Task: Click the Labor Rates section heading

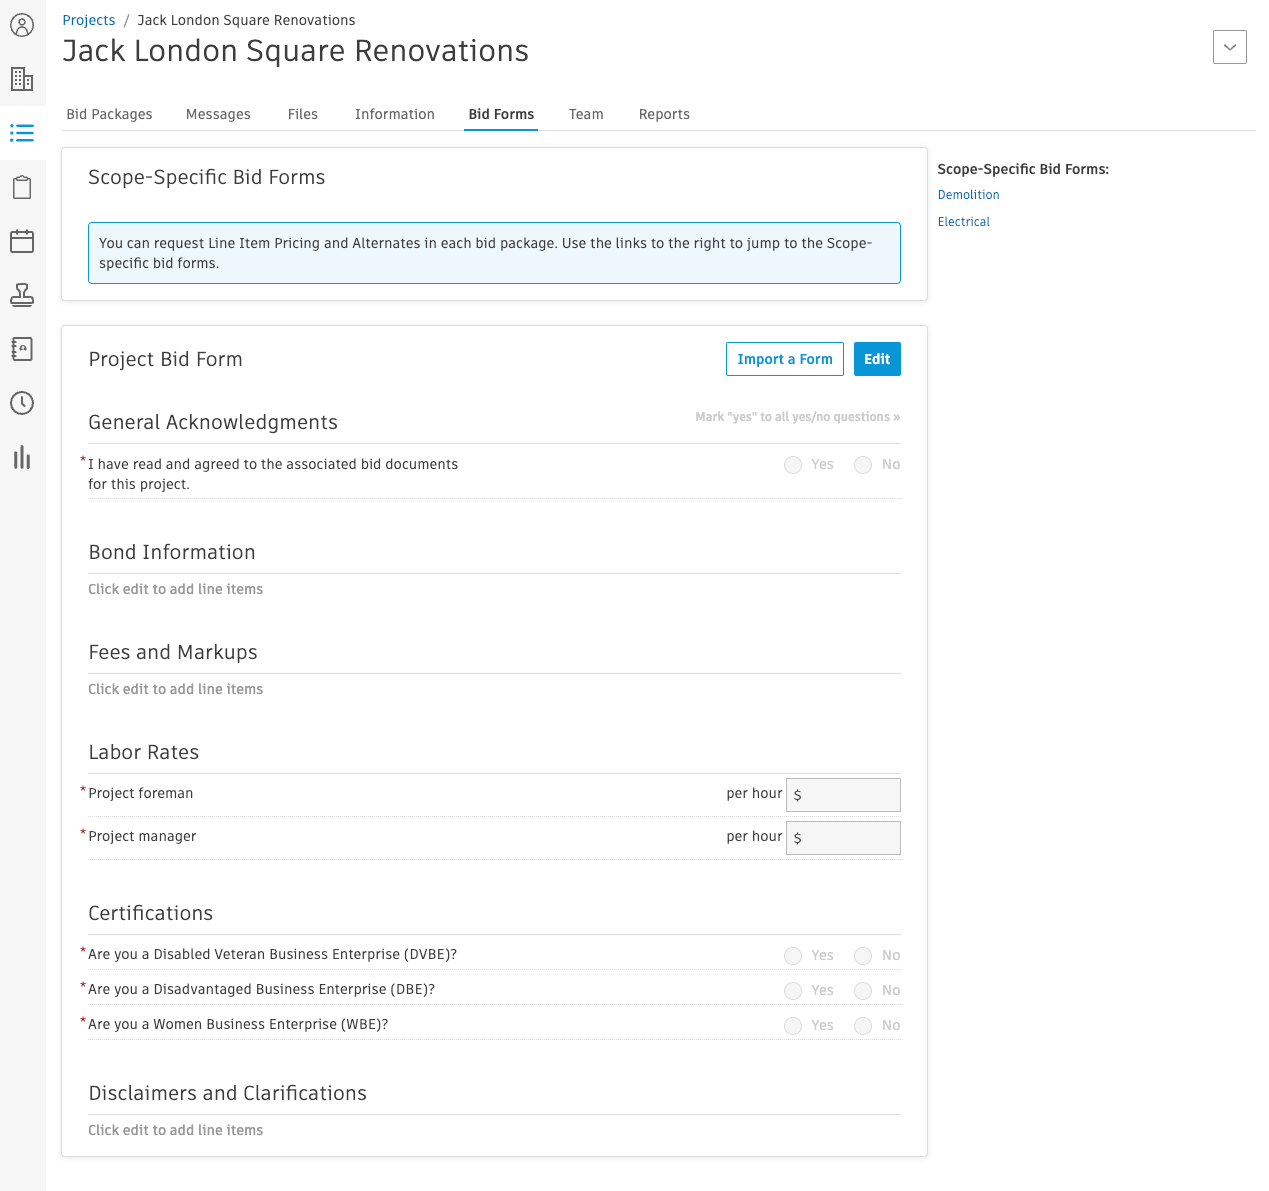Action: point(144,752)
